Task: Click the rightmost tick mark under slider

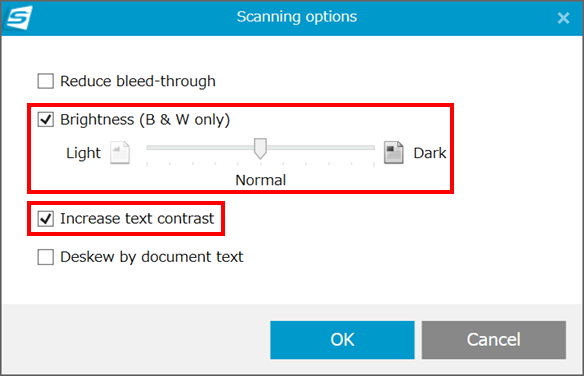Action: point(374,164)
